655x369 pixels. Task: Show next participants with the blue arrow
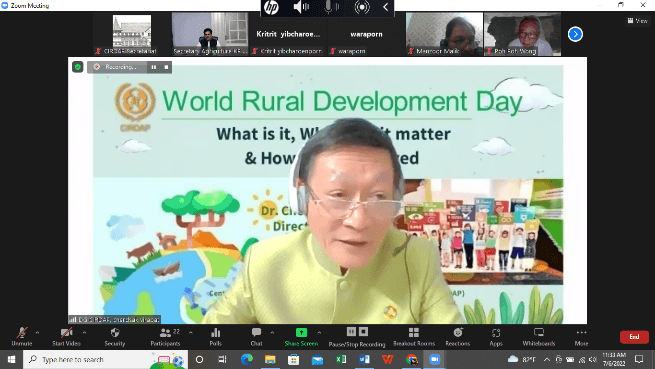(575, 34)
